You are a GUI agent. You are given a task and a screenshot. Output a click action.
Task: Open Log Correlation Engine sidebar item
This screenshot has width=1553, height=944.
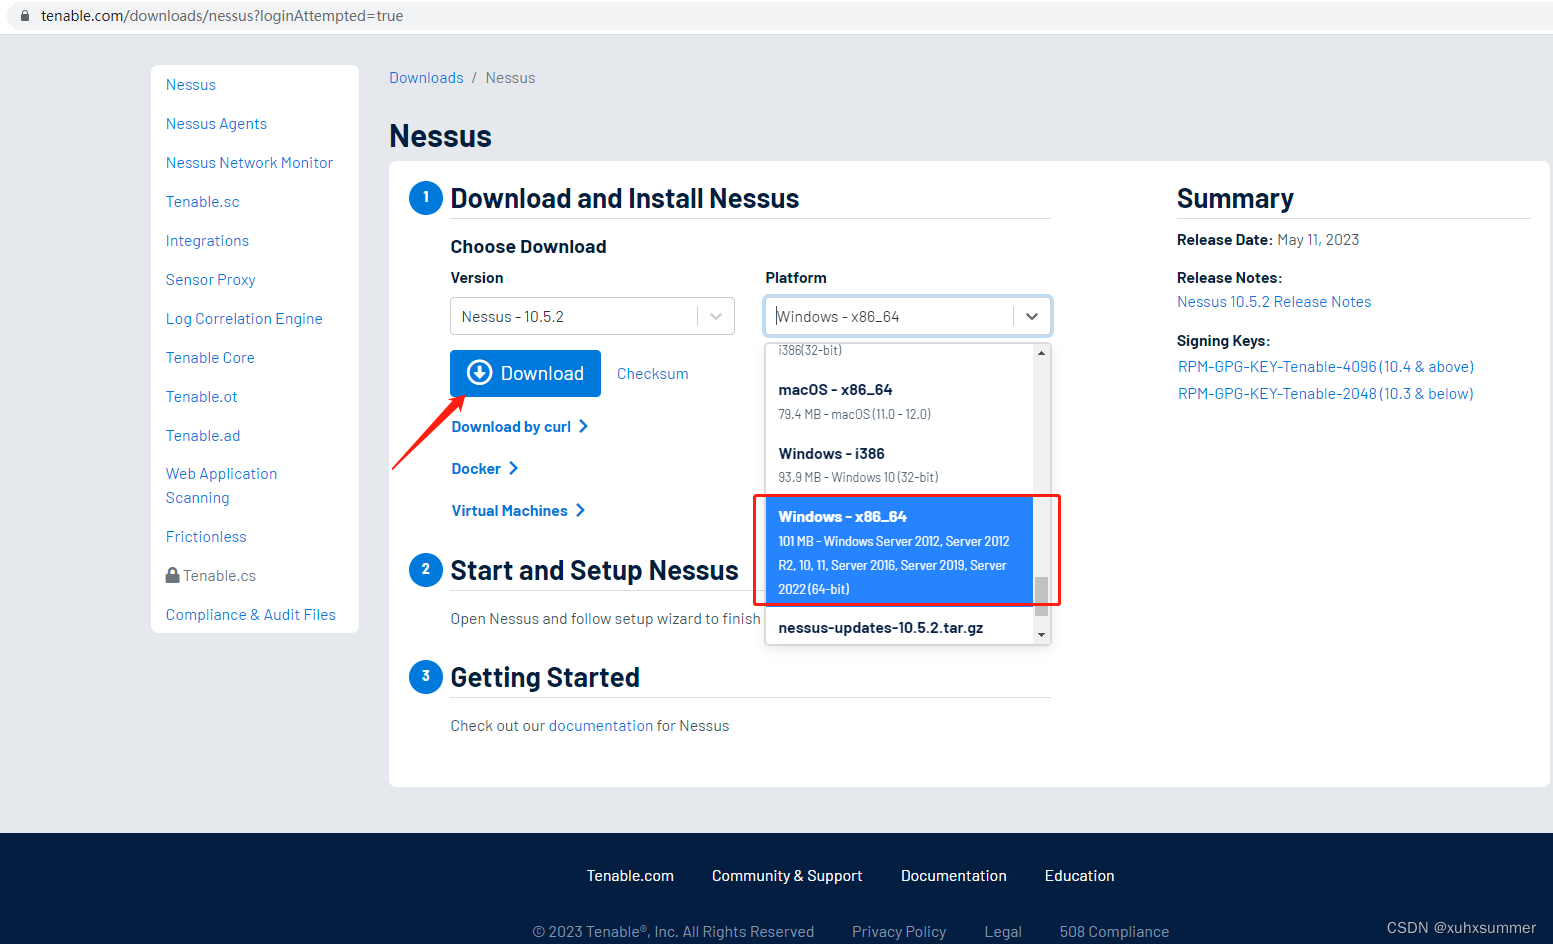point(244,319)
